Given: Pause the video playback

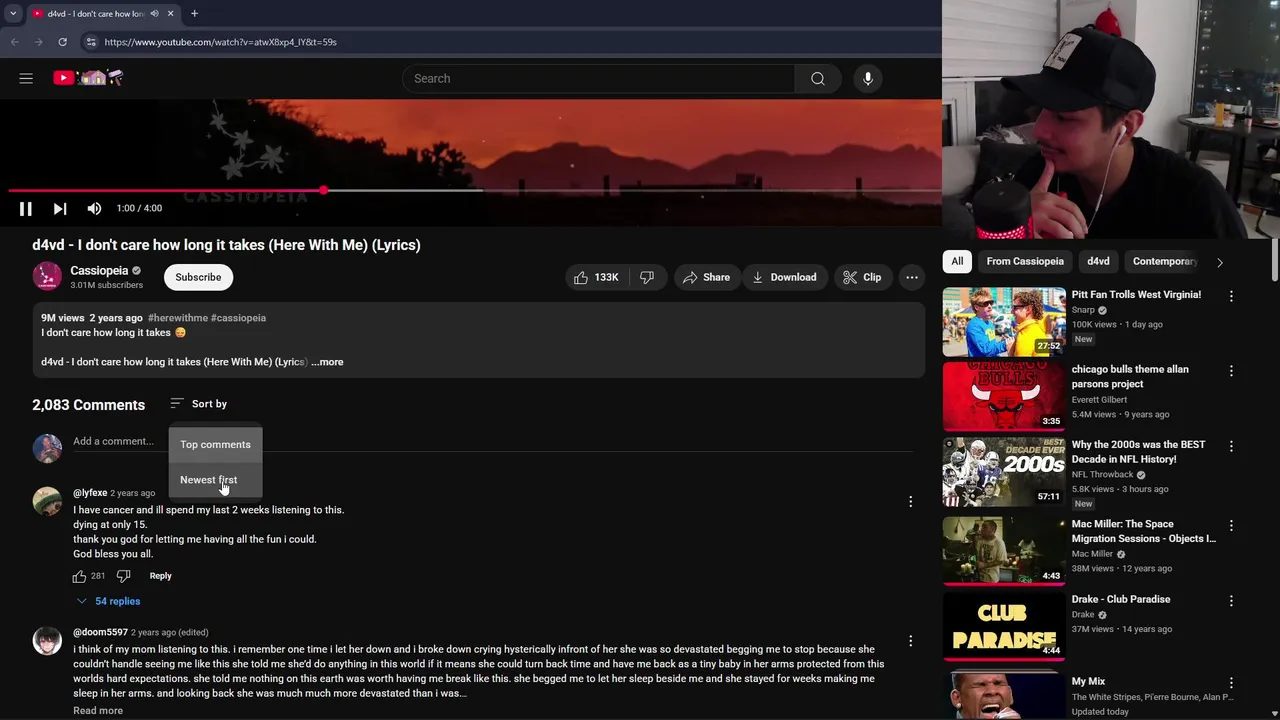Looking at the screenshot, I should click(26, 208).
